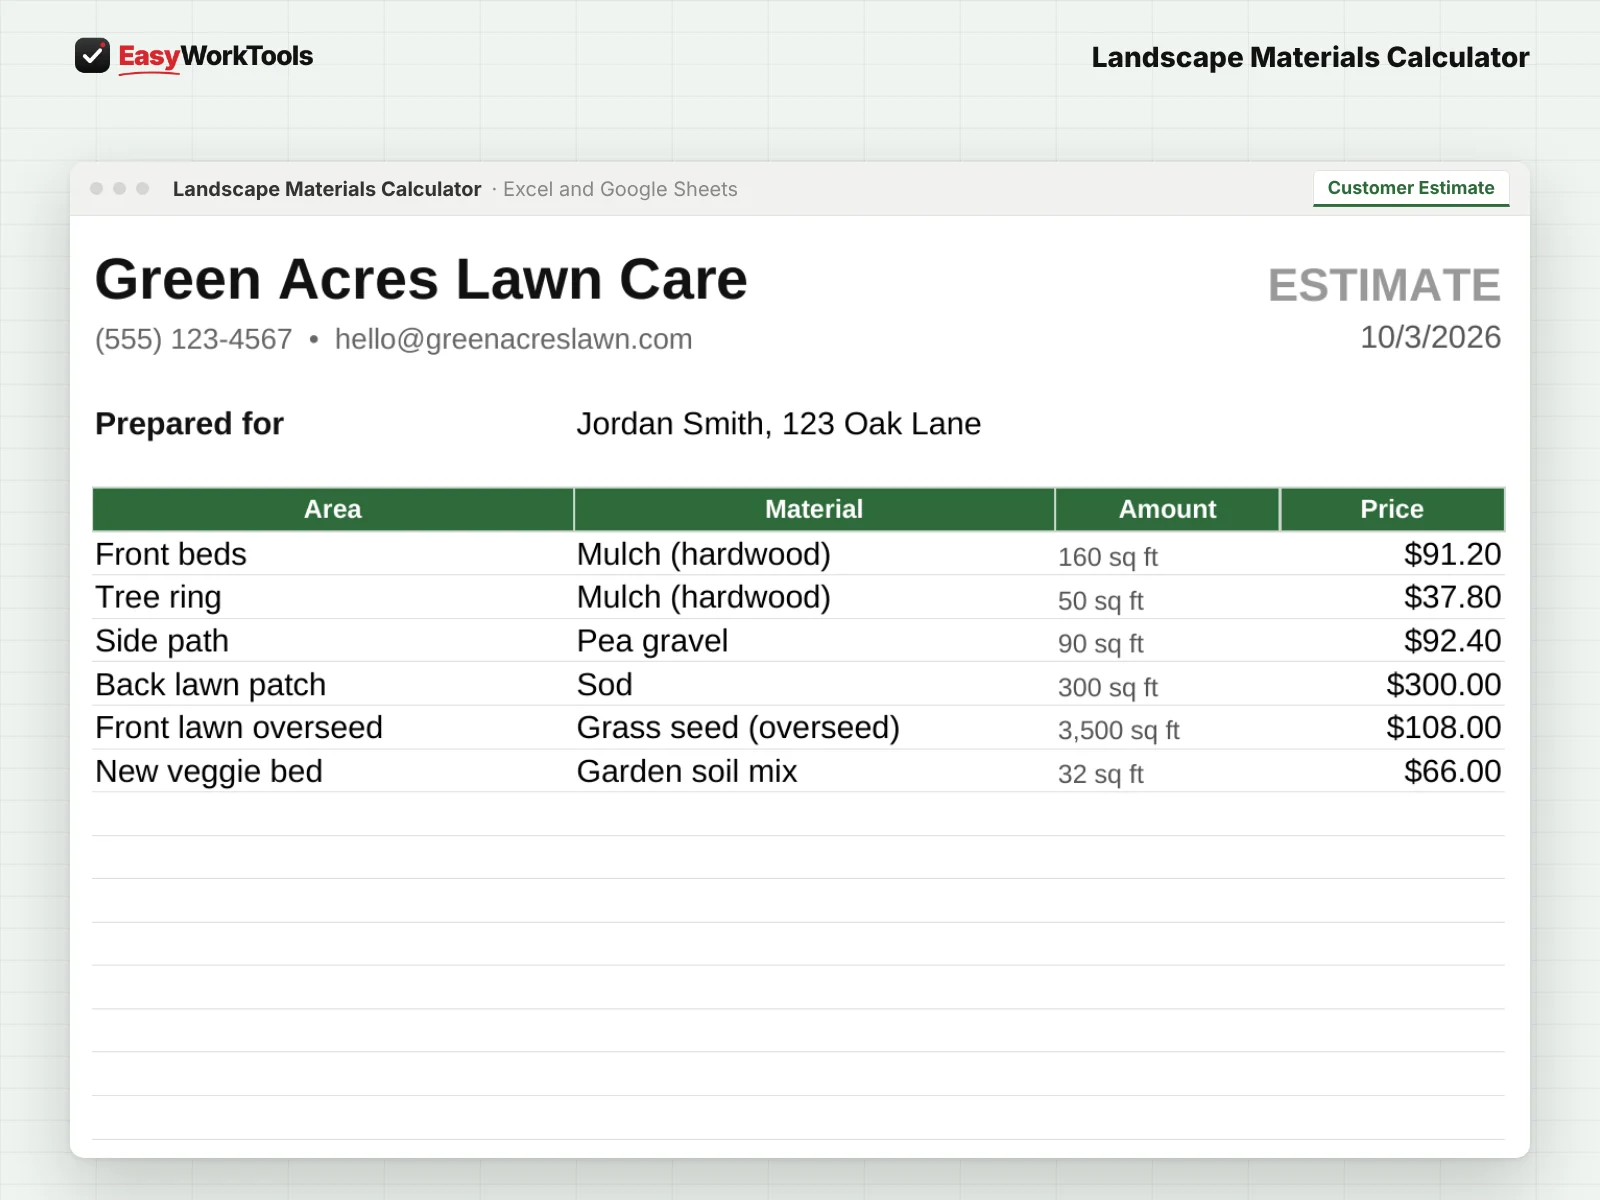Select the '90 sq ft' amount cell
The width and height of the screenshot is (1600, 1200).
pos(1167,642)
